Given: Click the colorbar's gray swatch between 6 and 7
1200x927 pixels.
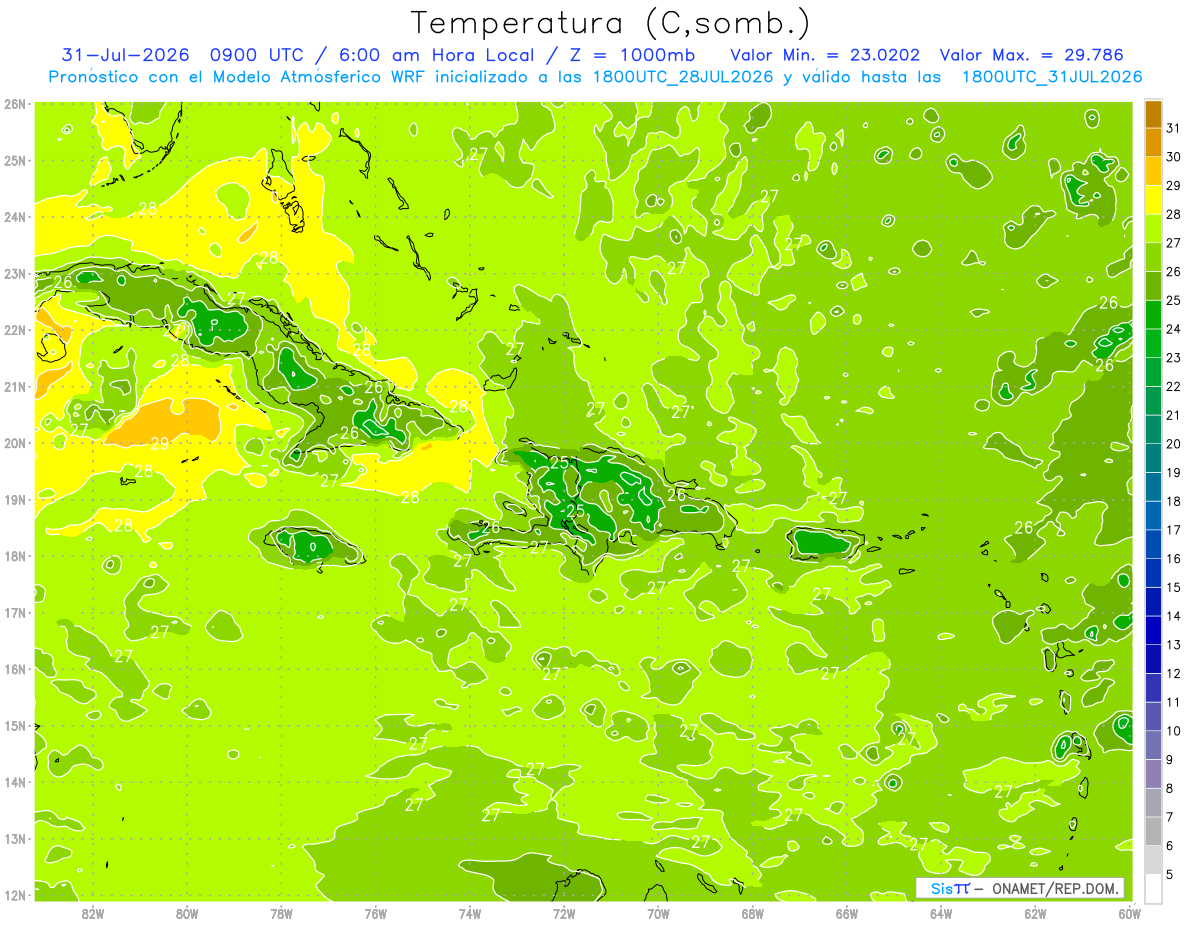Looking at the screenshot, I should tap(1153, 830).
